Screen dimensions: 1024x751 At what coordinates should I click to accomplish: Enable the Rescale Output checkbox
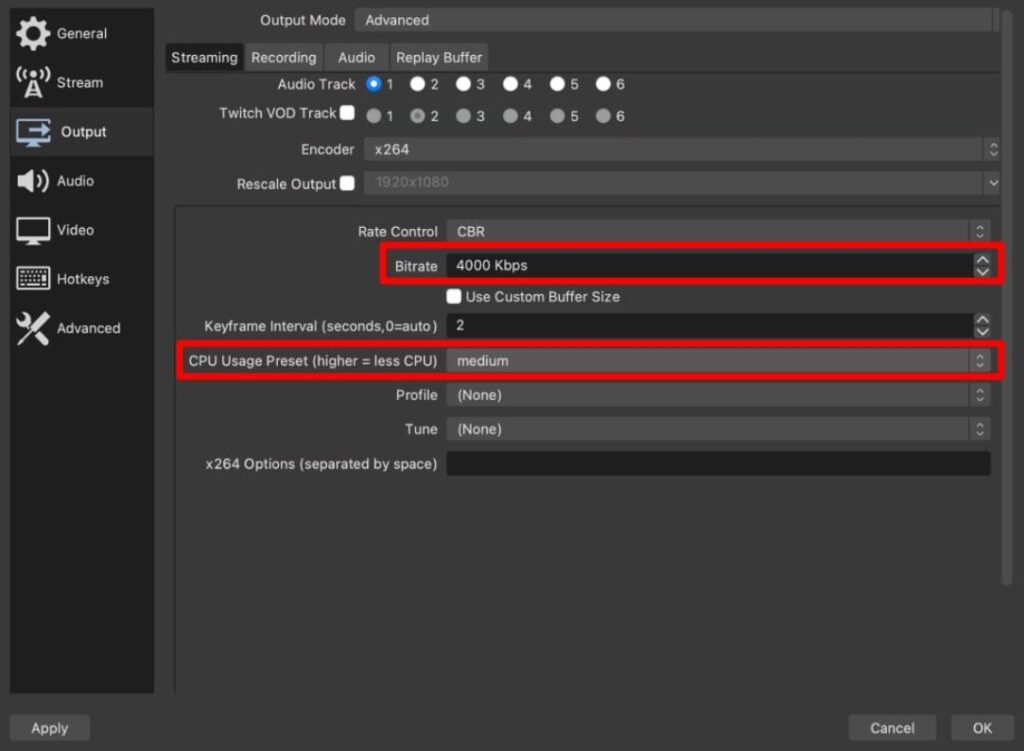(x=349, y=183)
